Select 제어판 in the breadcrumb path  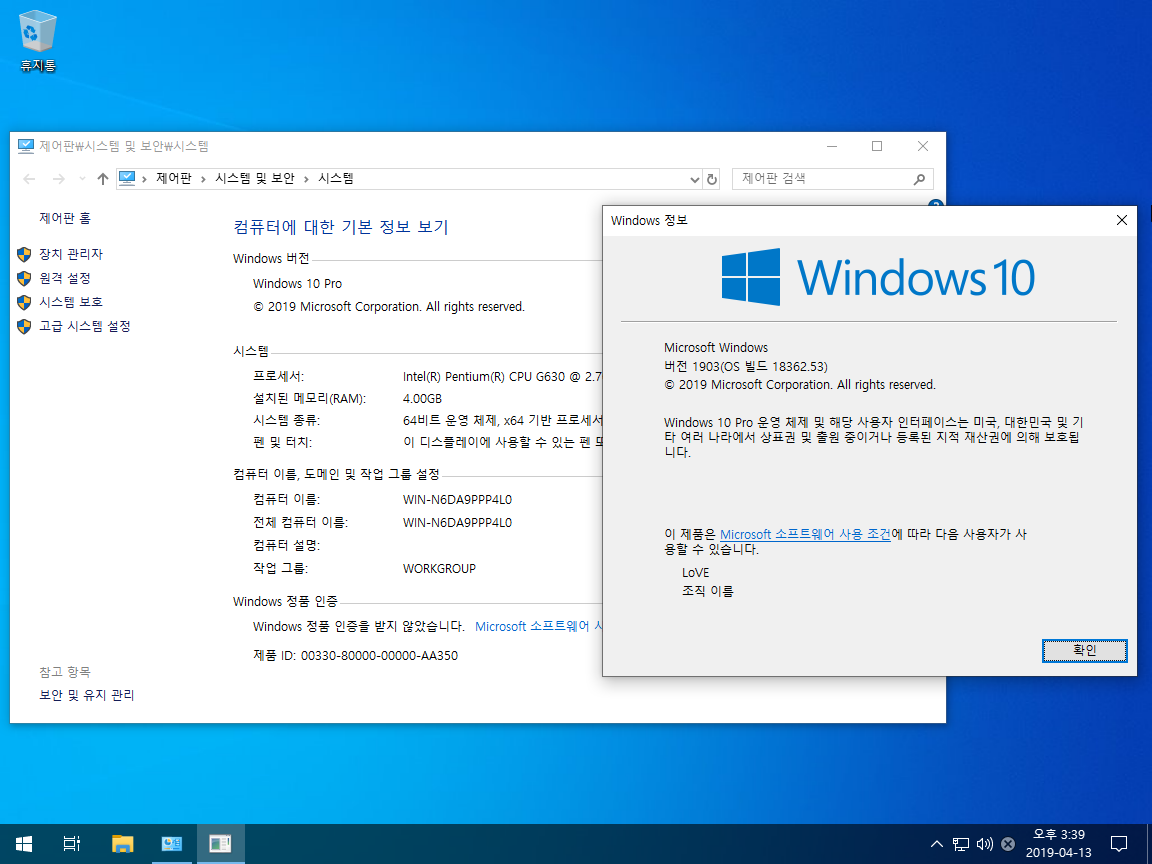[173, 179]
